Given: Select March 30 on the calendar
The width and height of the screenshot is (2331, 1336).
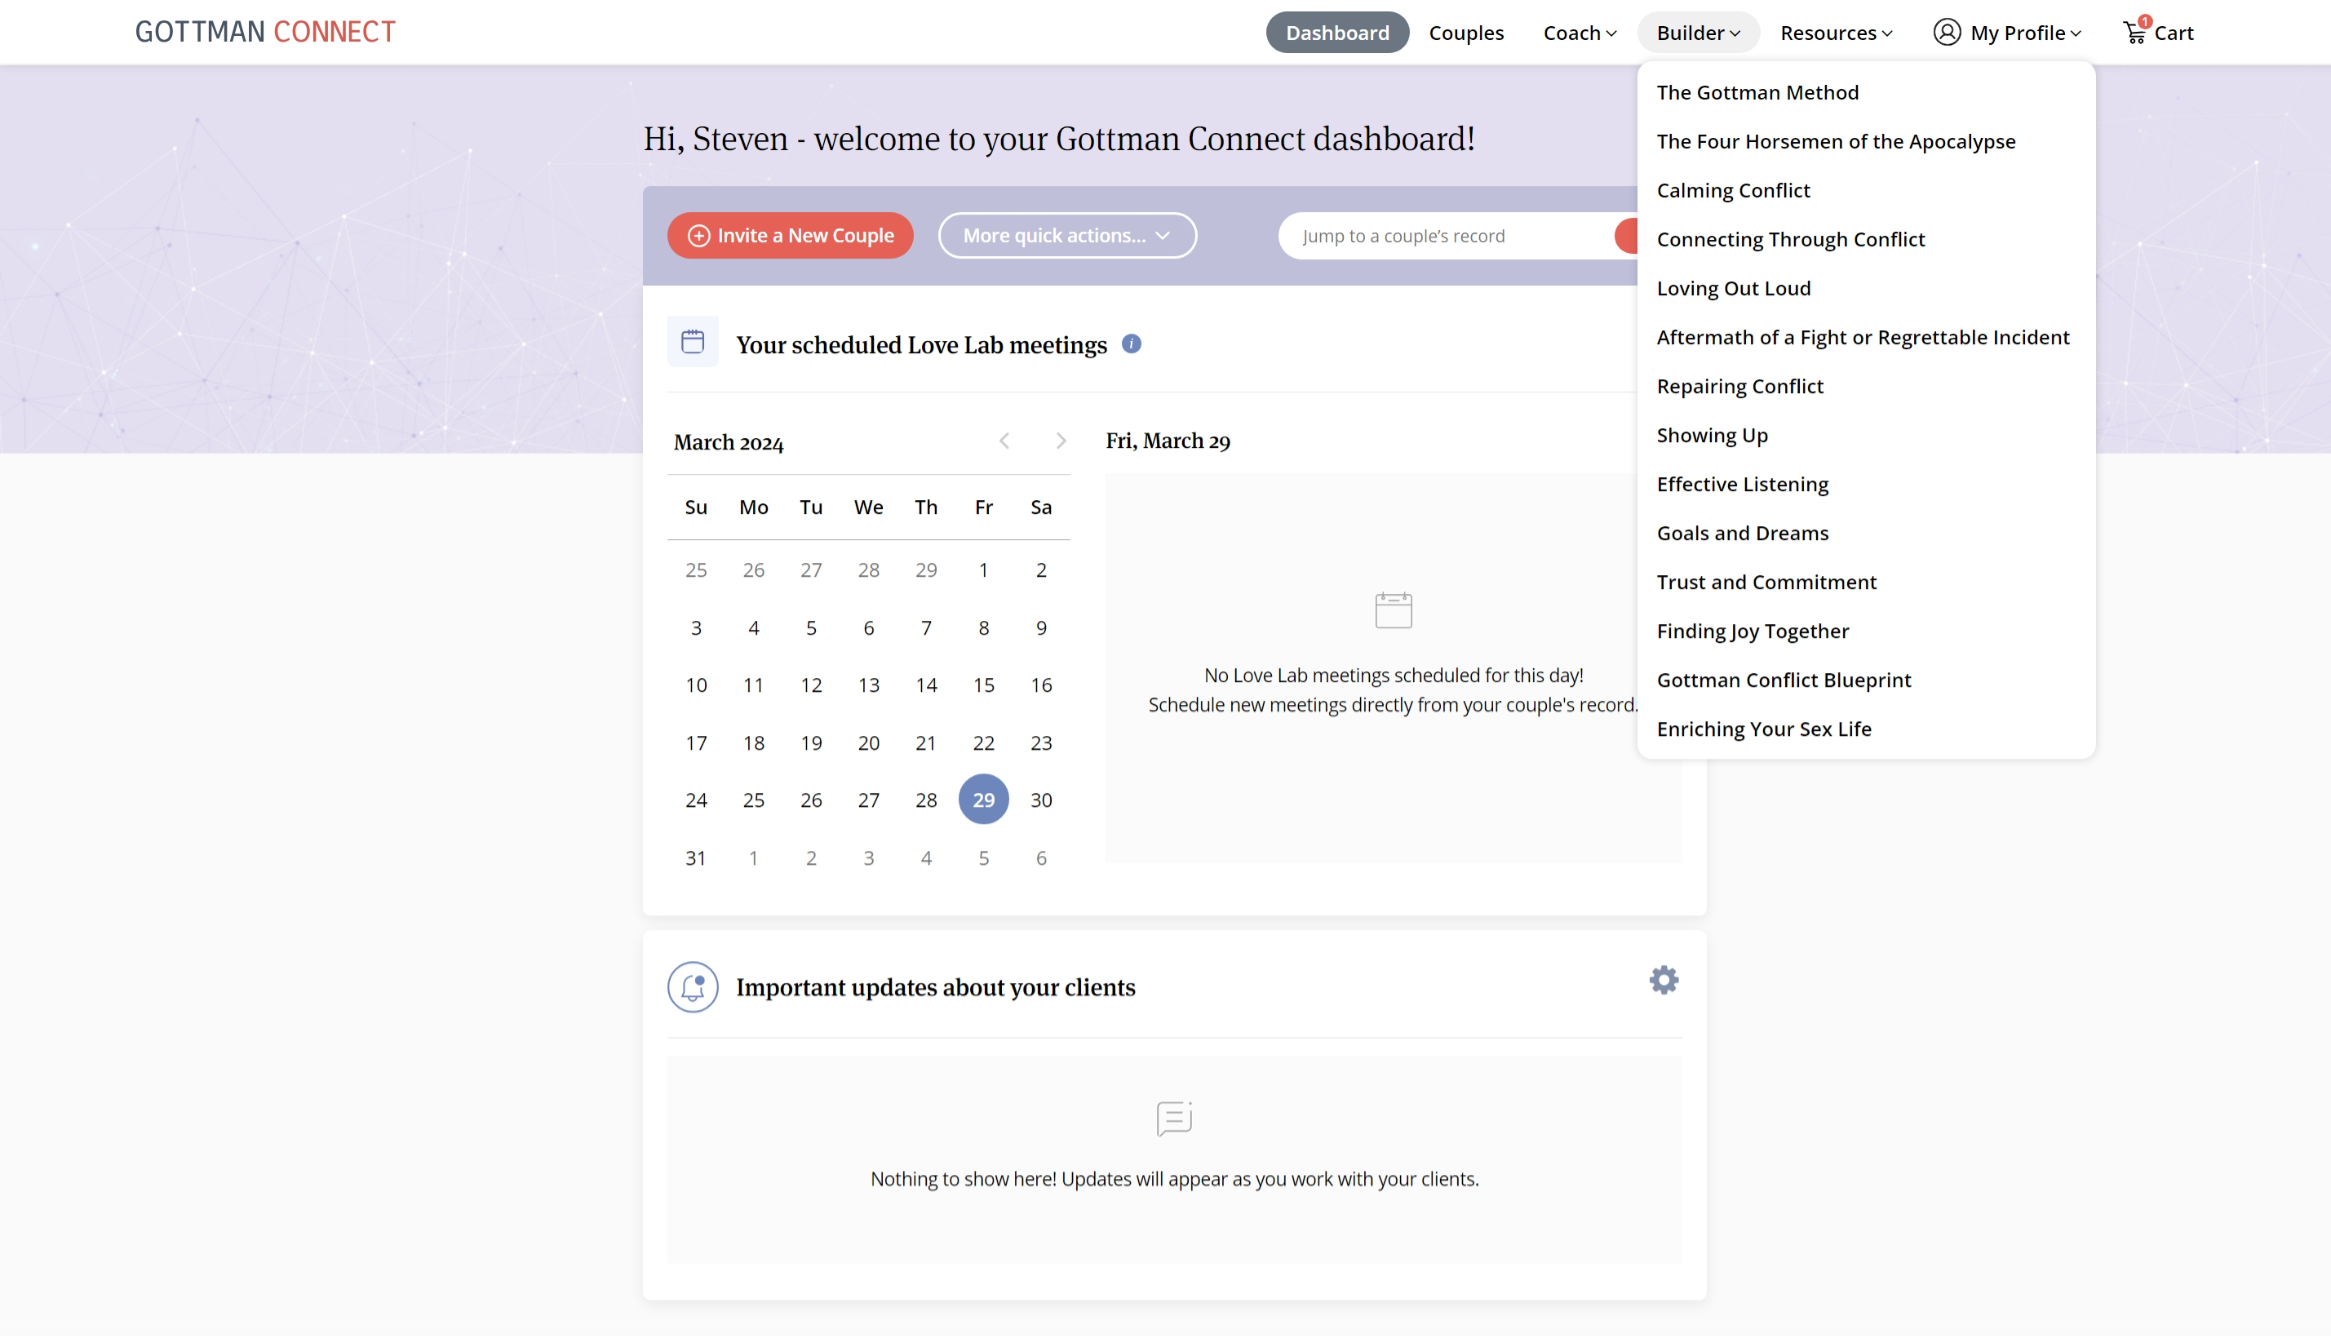Looking at the screenshot, I should point(1041,800).
